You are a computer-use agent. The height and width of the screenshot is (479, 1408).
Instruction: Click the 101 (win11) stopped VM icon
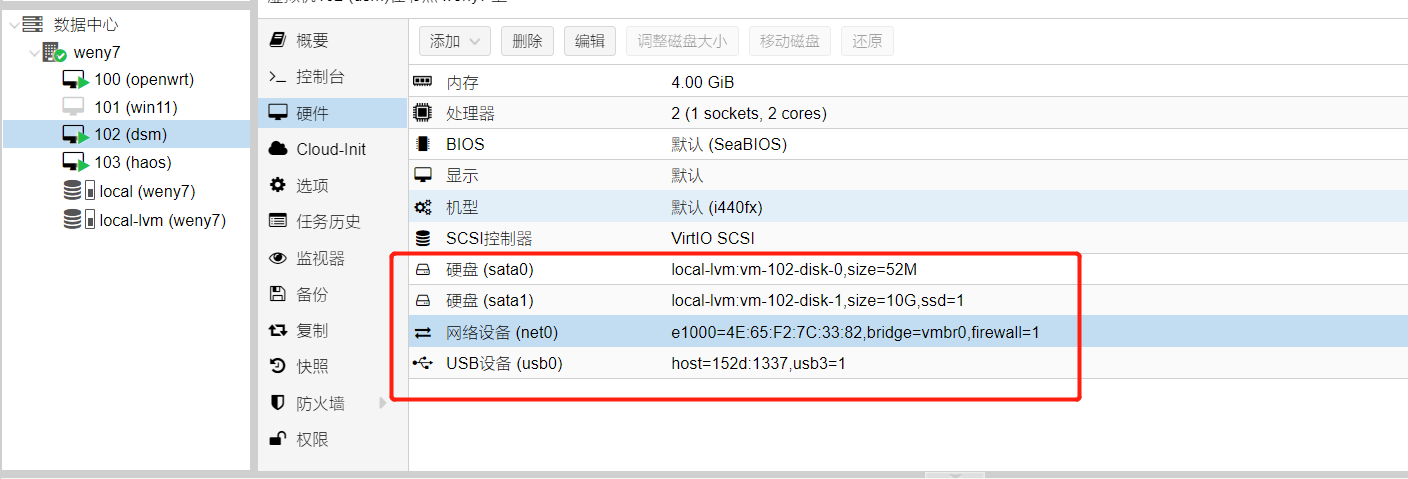pos(74,107)
